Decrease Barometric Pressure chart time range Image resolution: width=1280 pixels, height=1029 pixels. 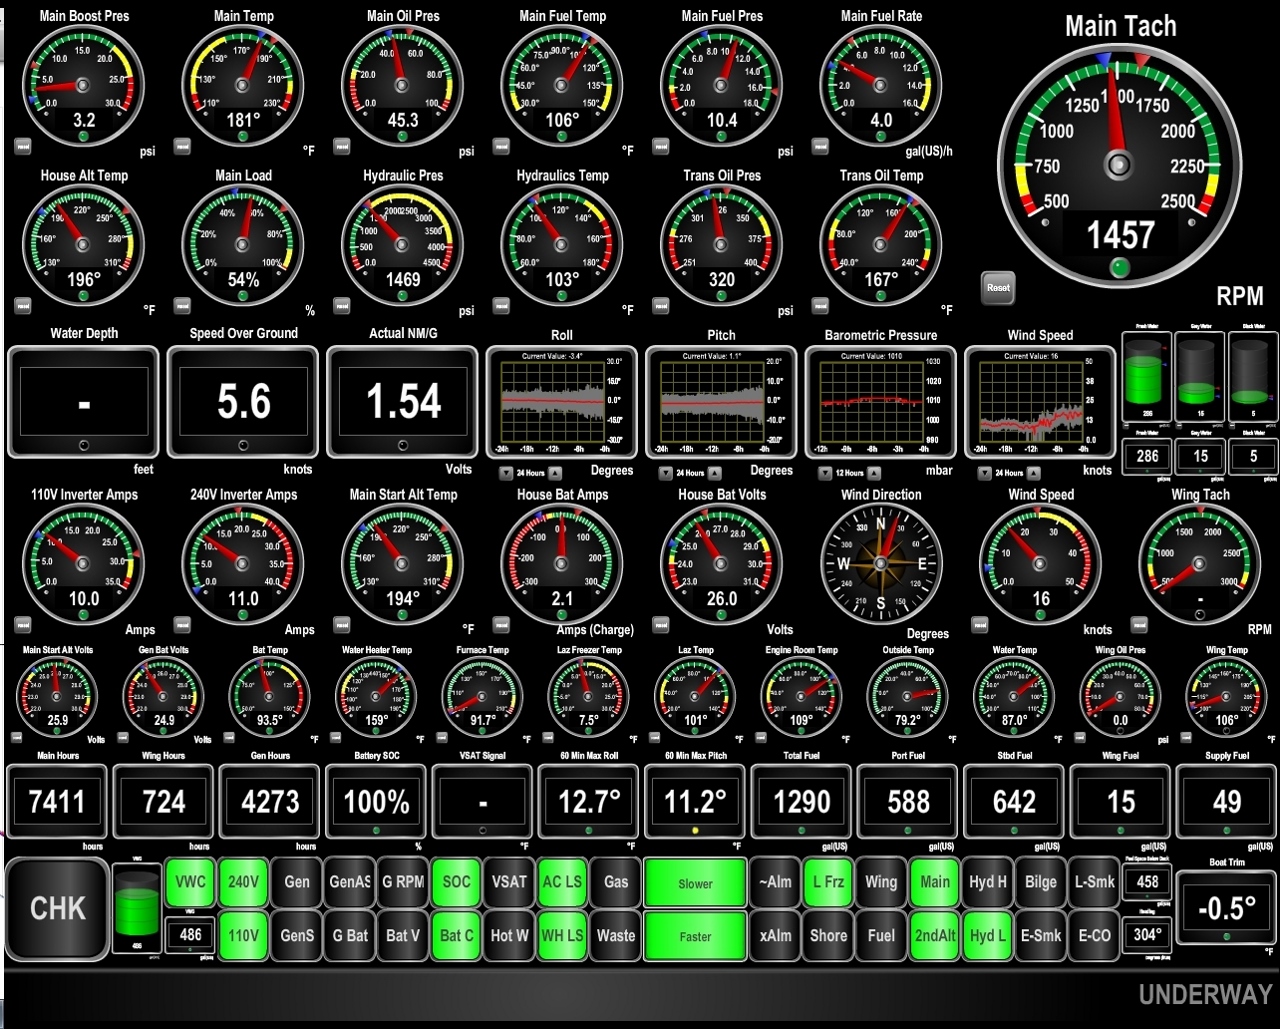(826, 473)
